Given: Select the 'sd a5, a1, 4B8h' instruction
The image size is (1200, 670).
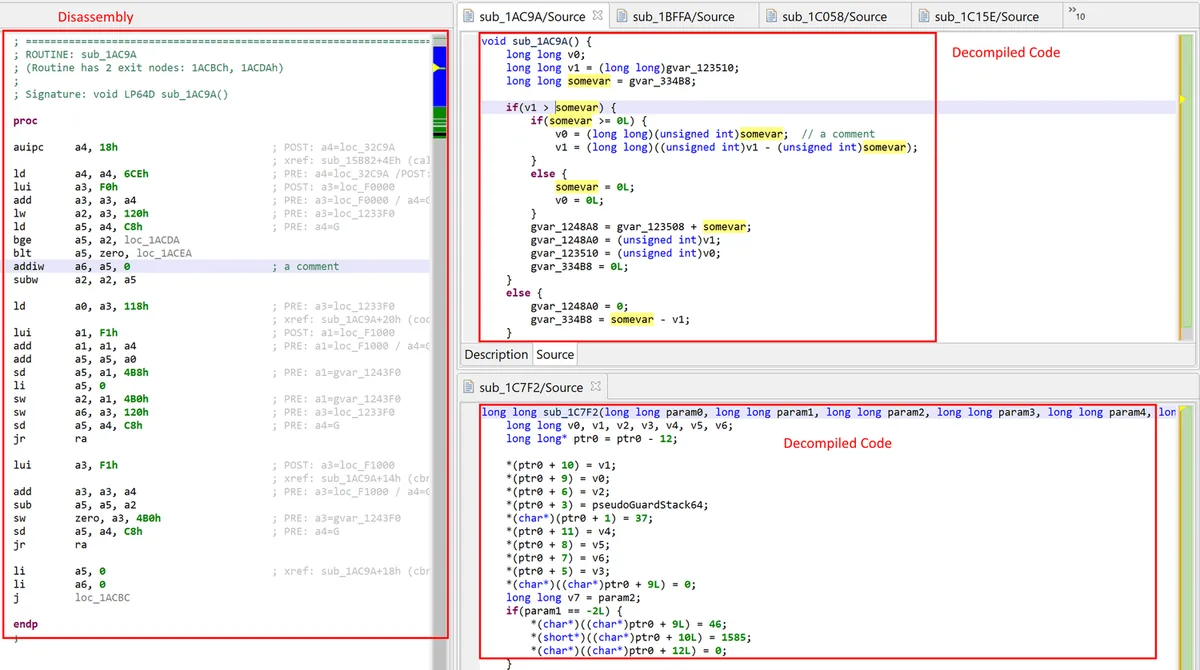Looking at the screenshot, I should coord(82,372).
